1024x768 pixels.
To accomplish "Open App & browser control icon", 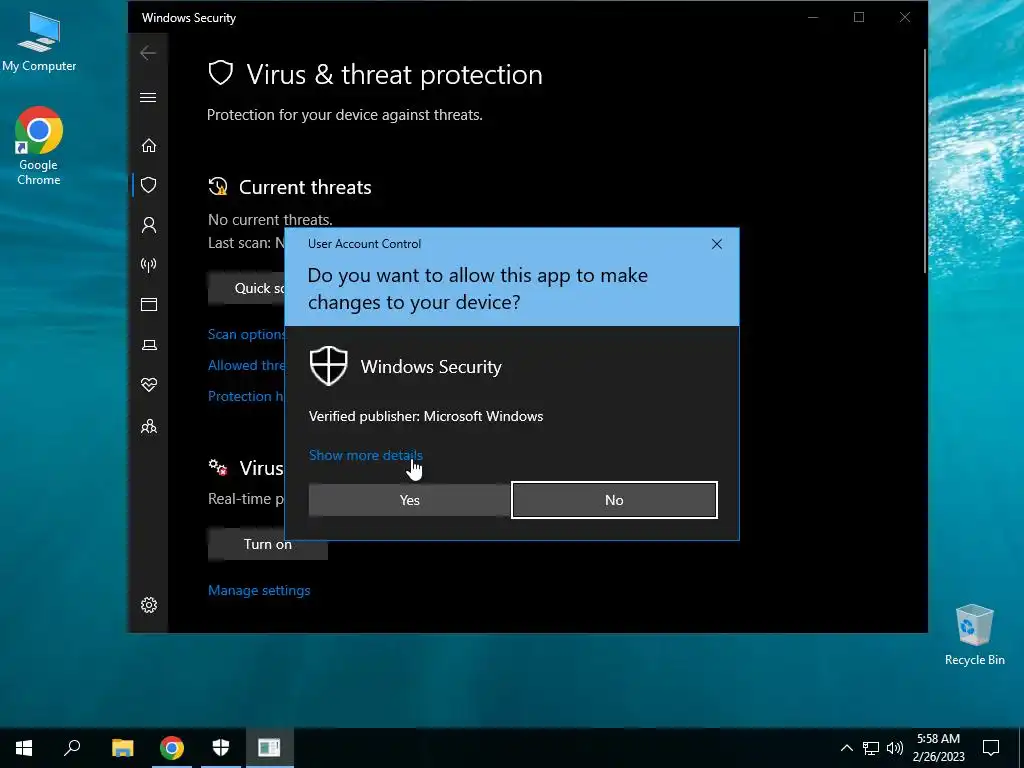I will (x=149, y=305).
